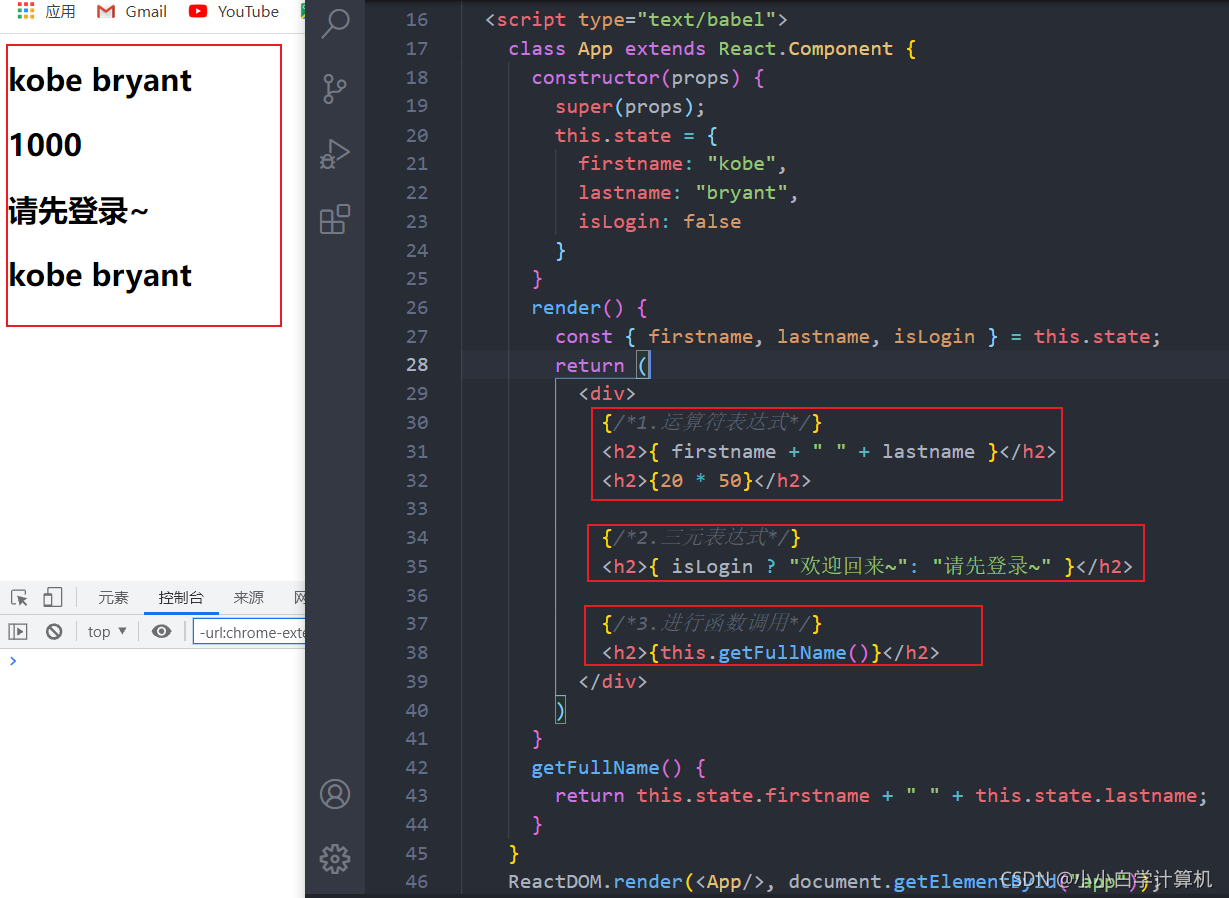Open Run and Debug view in VS Code

335,154
